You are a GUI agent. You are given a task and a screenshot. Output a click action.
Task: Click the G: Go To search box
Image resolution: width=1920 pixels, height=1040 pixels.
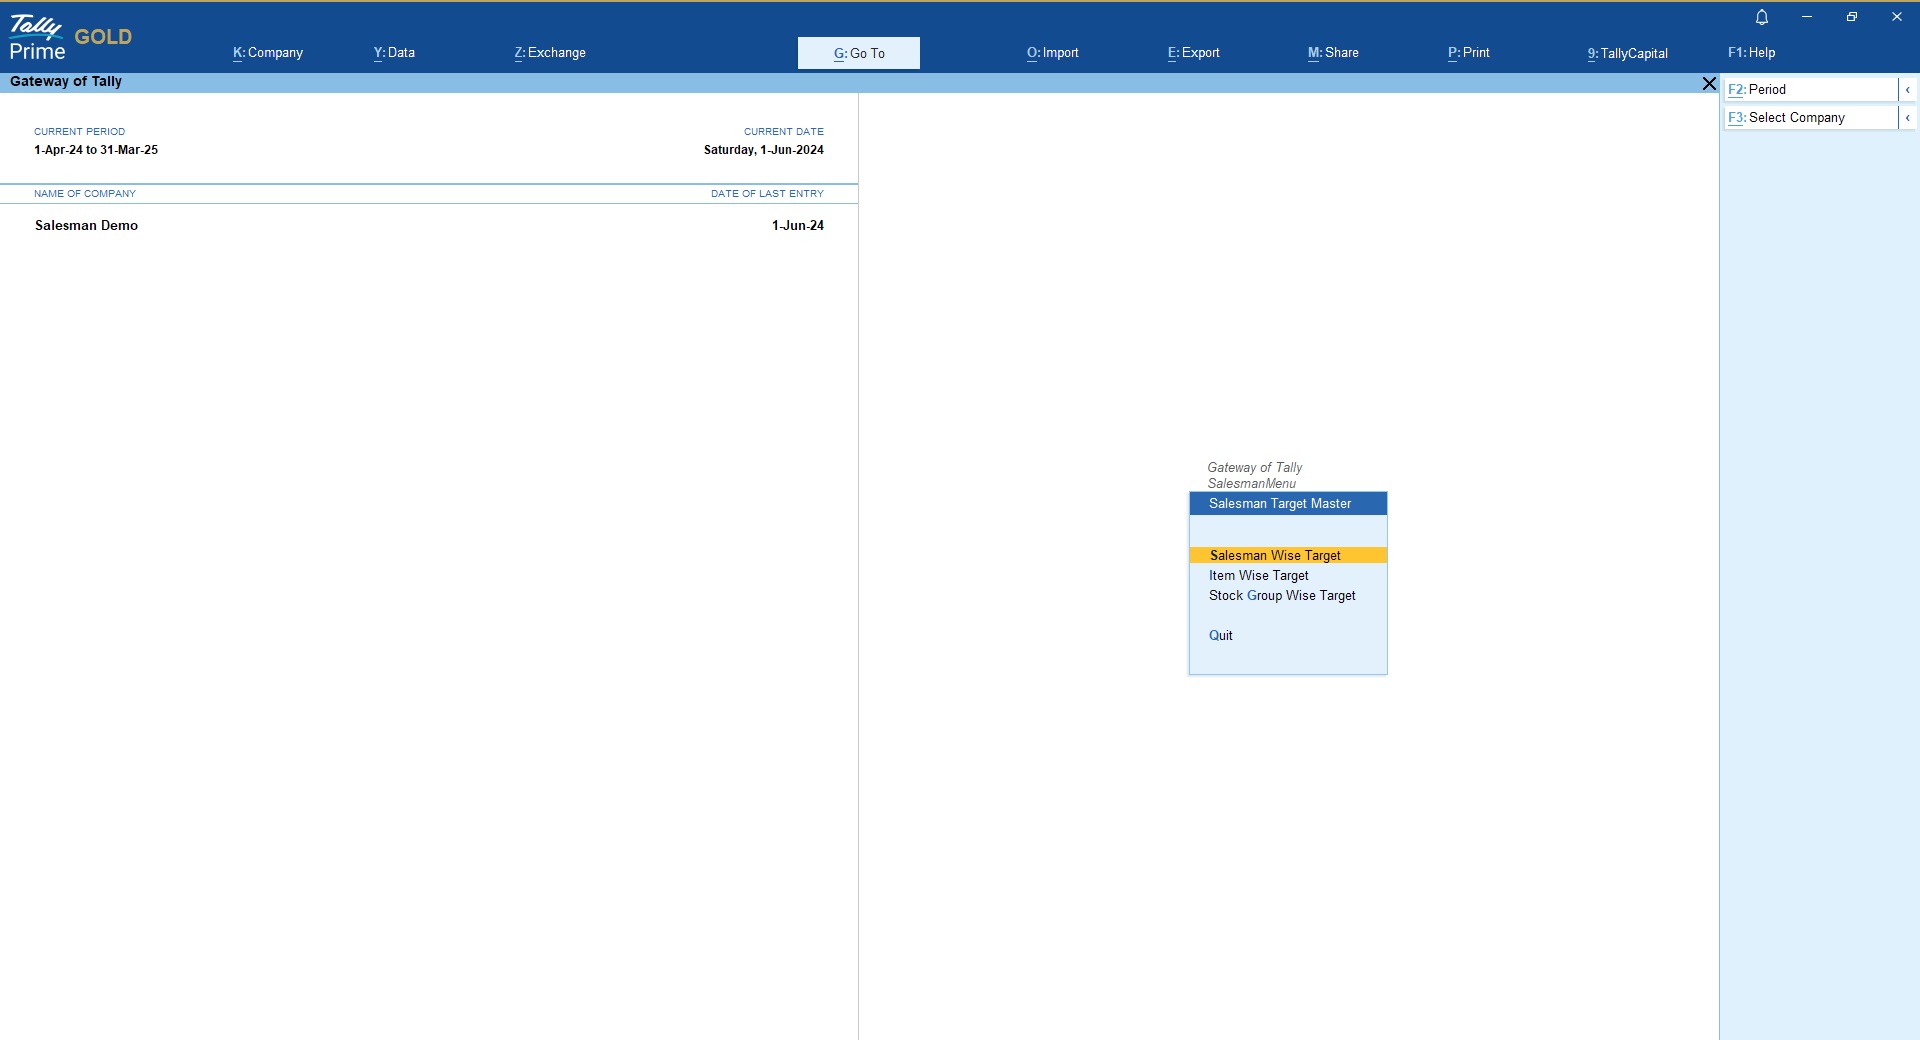click(858, 53)
